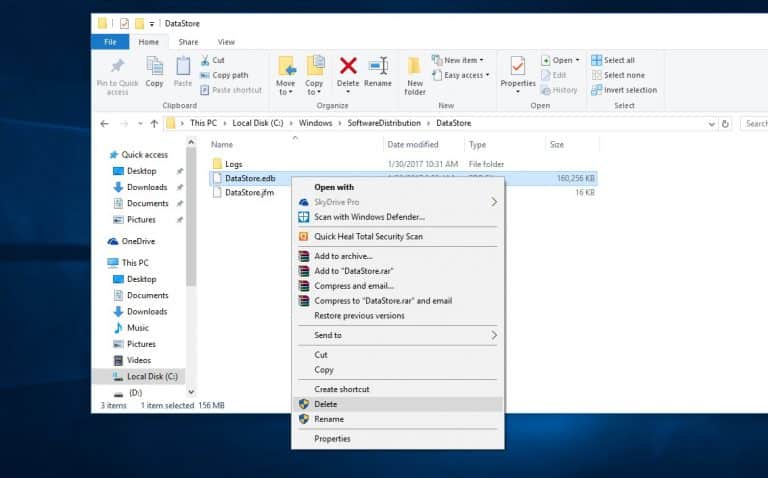This screenshot has height=478, width=768.
Task: Click the Delete icon in the ribbon
Action: (x=348, y=72)
